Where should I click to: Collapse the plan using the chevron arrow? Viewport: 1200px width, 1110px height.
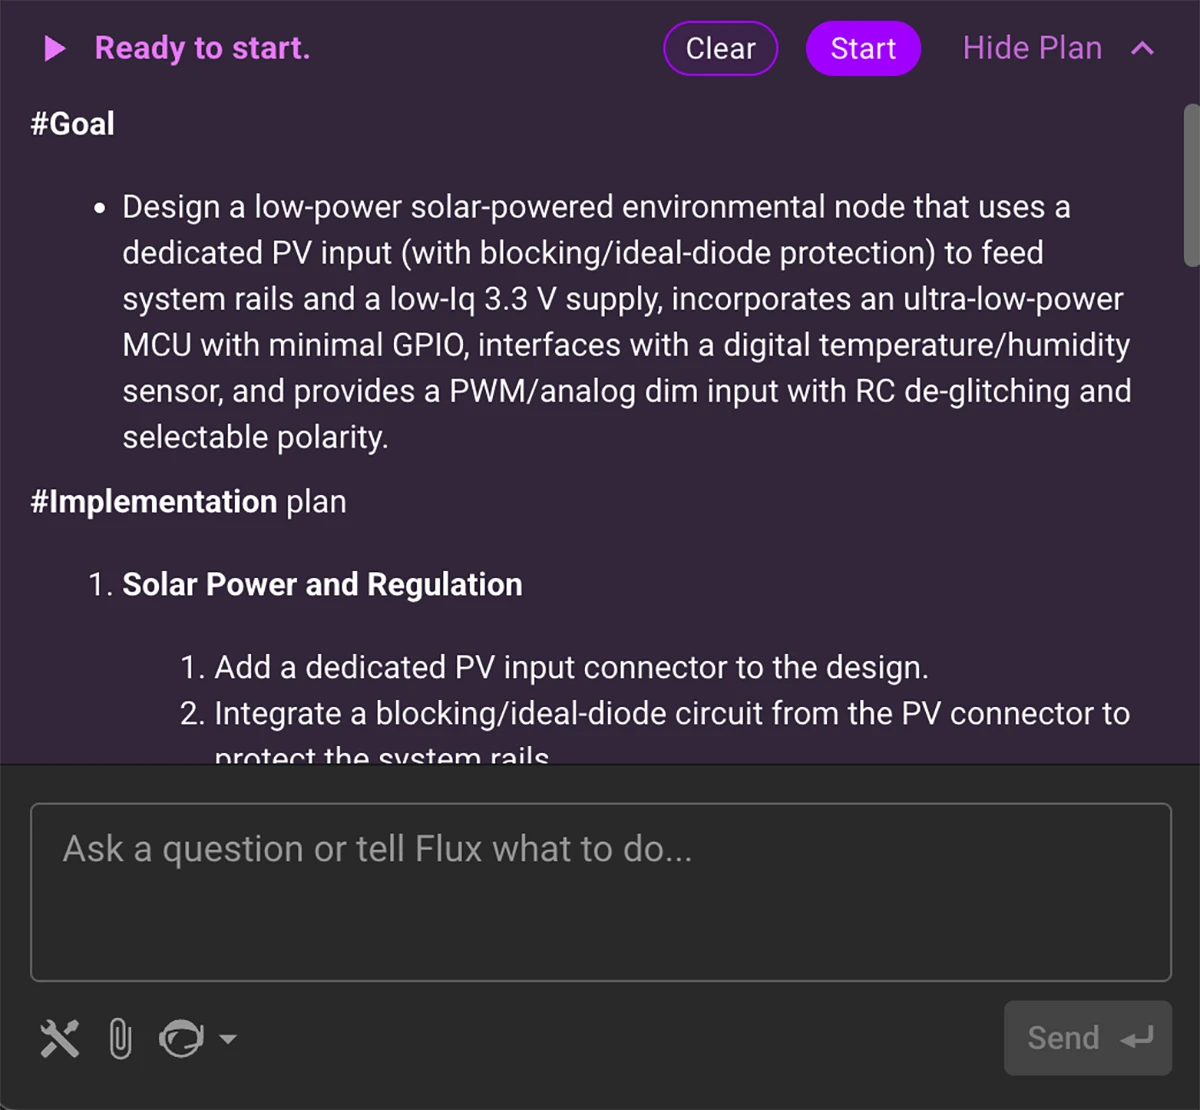point(1142,47)
